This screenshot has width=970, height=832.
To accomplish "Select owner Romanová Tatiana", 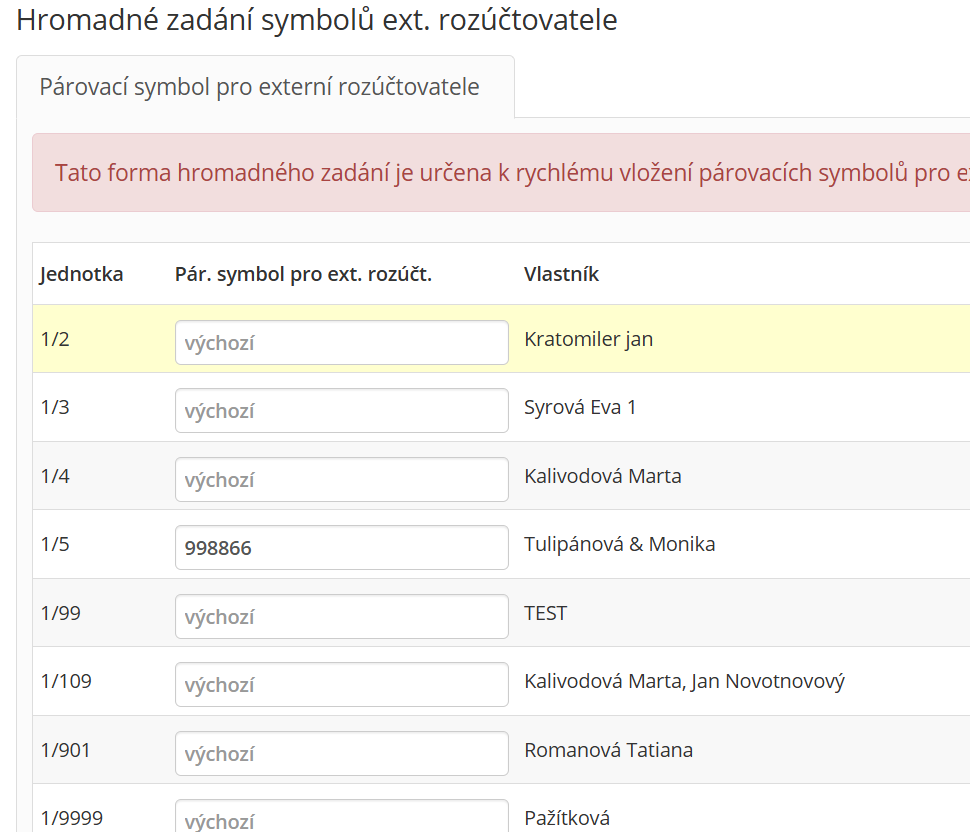I will (x=608, y=750).
